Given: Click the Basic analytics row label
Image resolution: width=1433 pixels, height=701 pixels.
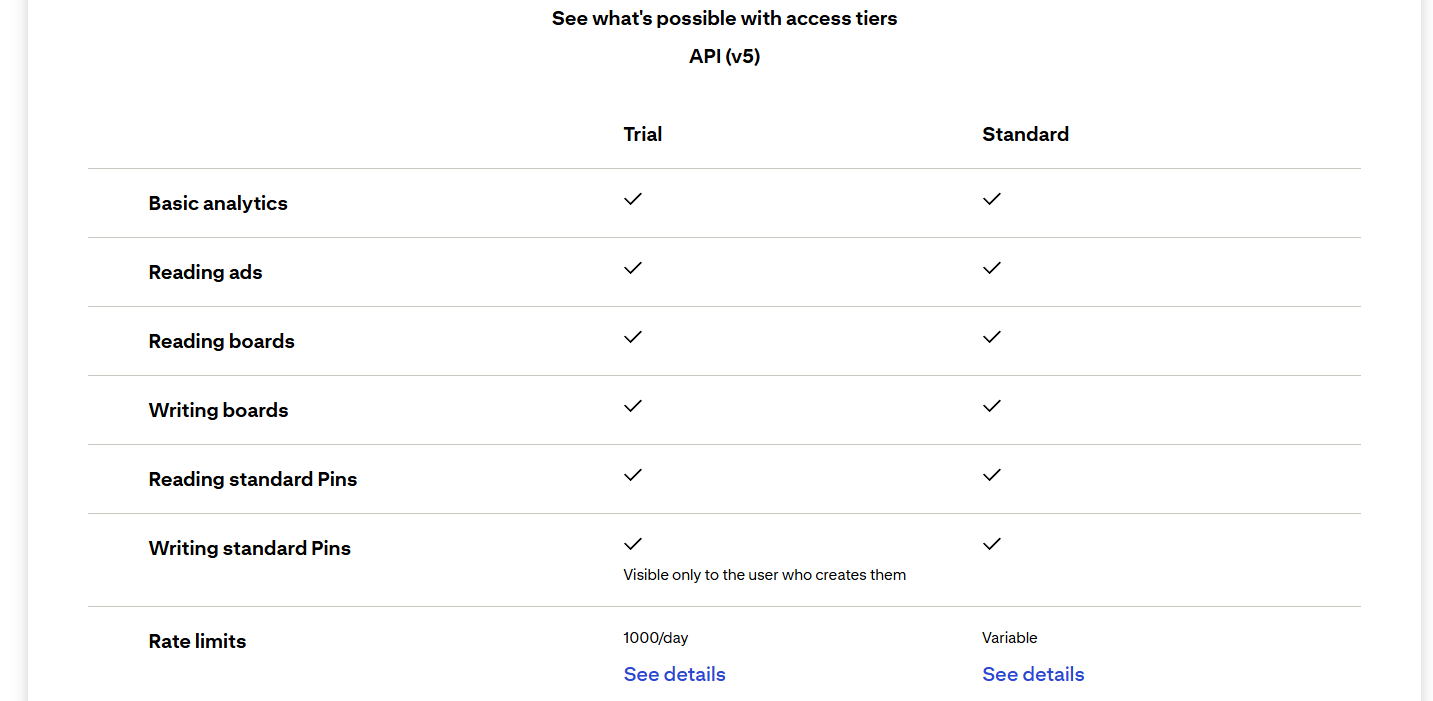Looking at the screenshot, I should coord(218,202).
